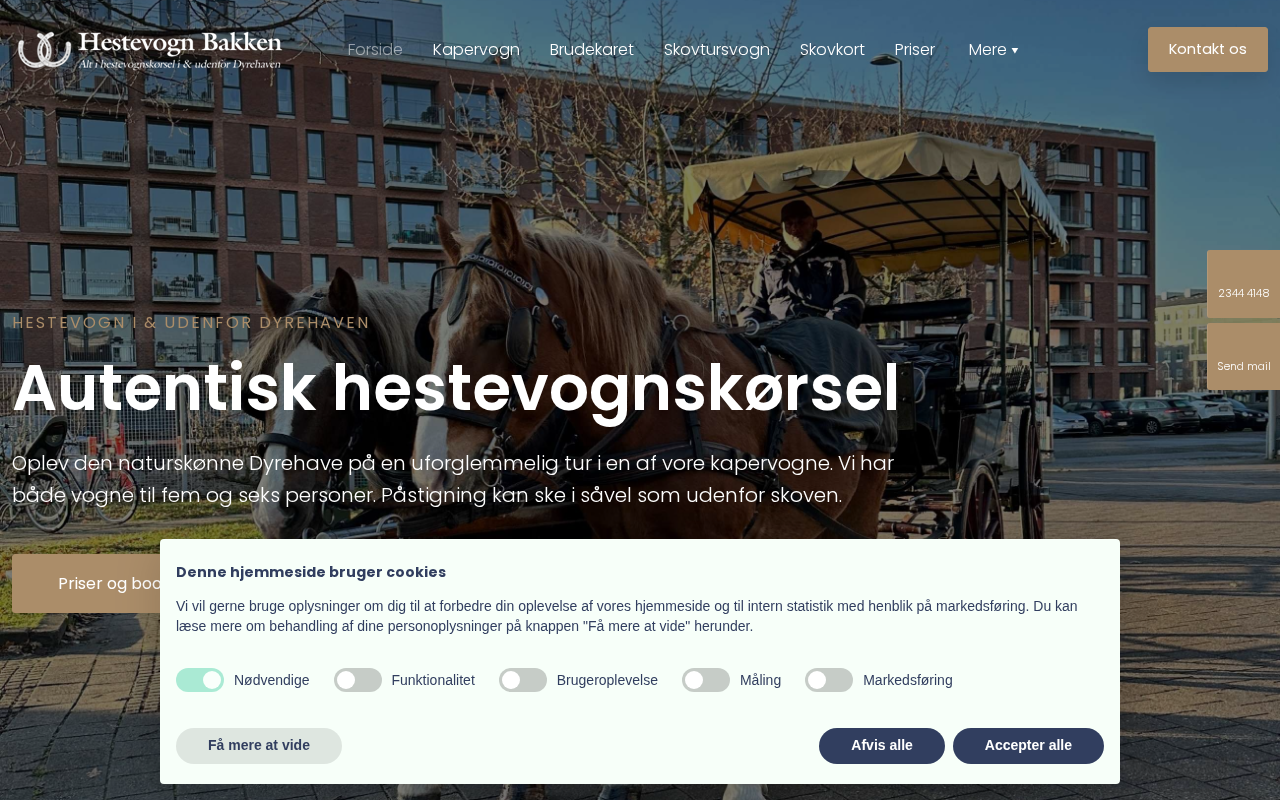Image resolution: width=1280 pixels, height=800 pixels.
Task: Open the Skovkort navigation link
Action: (x=832, y=50)
